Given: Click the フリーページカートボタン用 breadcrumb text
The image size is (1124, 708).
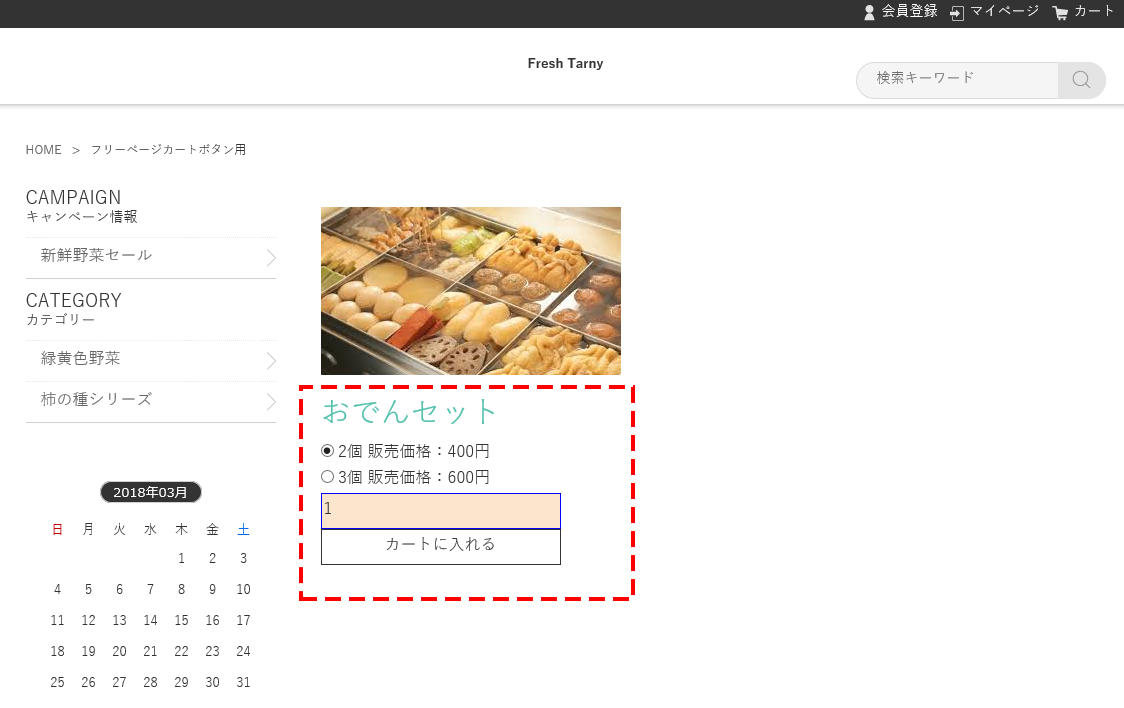Looking at the screenshot, I should coord(168,150).
